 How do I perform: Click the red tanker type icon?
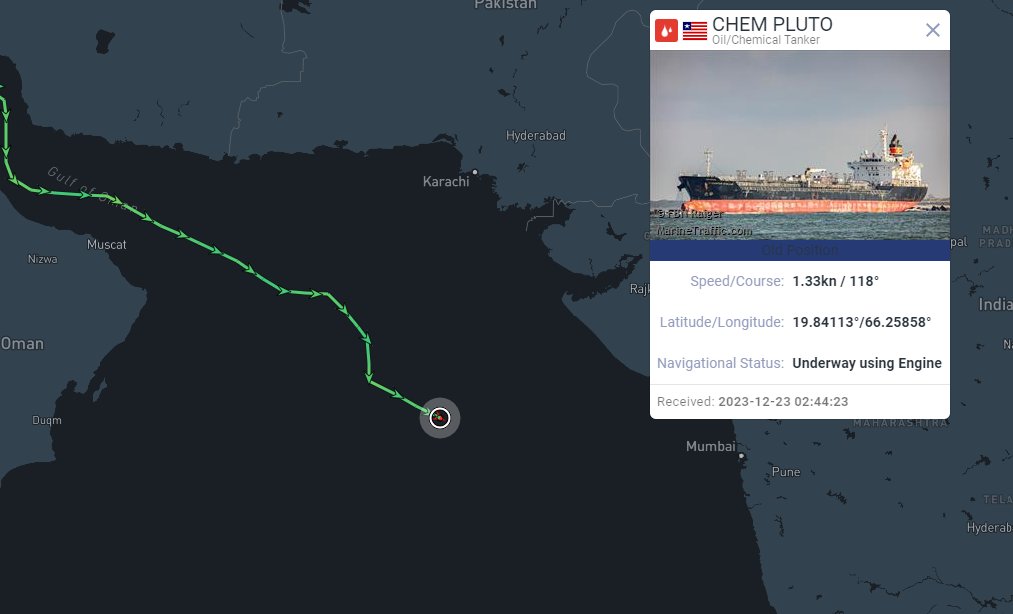[x=666, y=30]
